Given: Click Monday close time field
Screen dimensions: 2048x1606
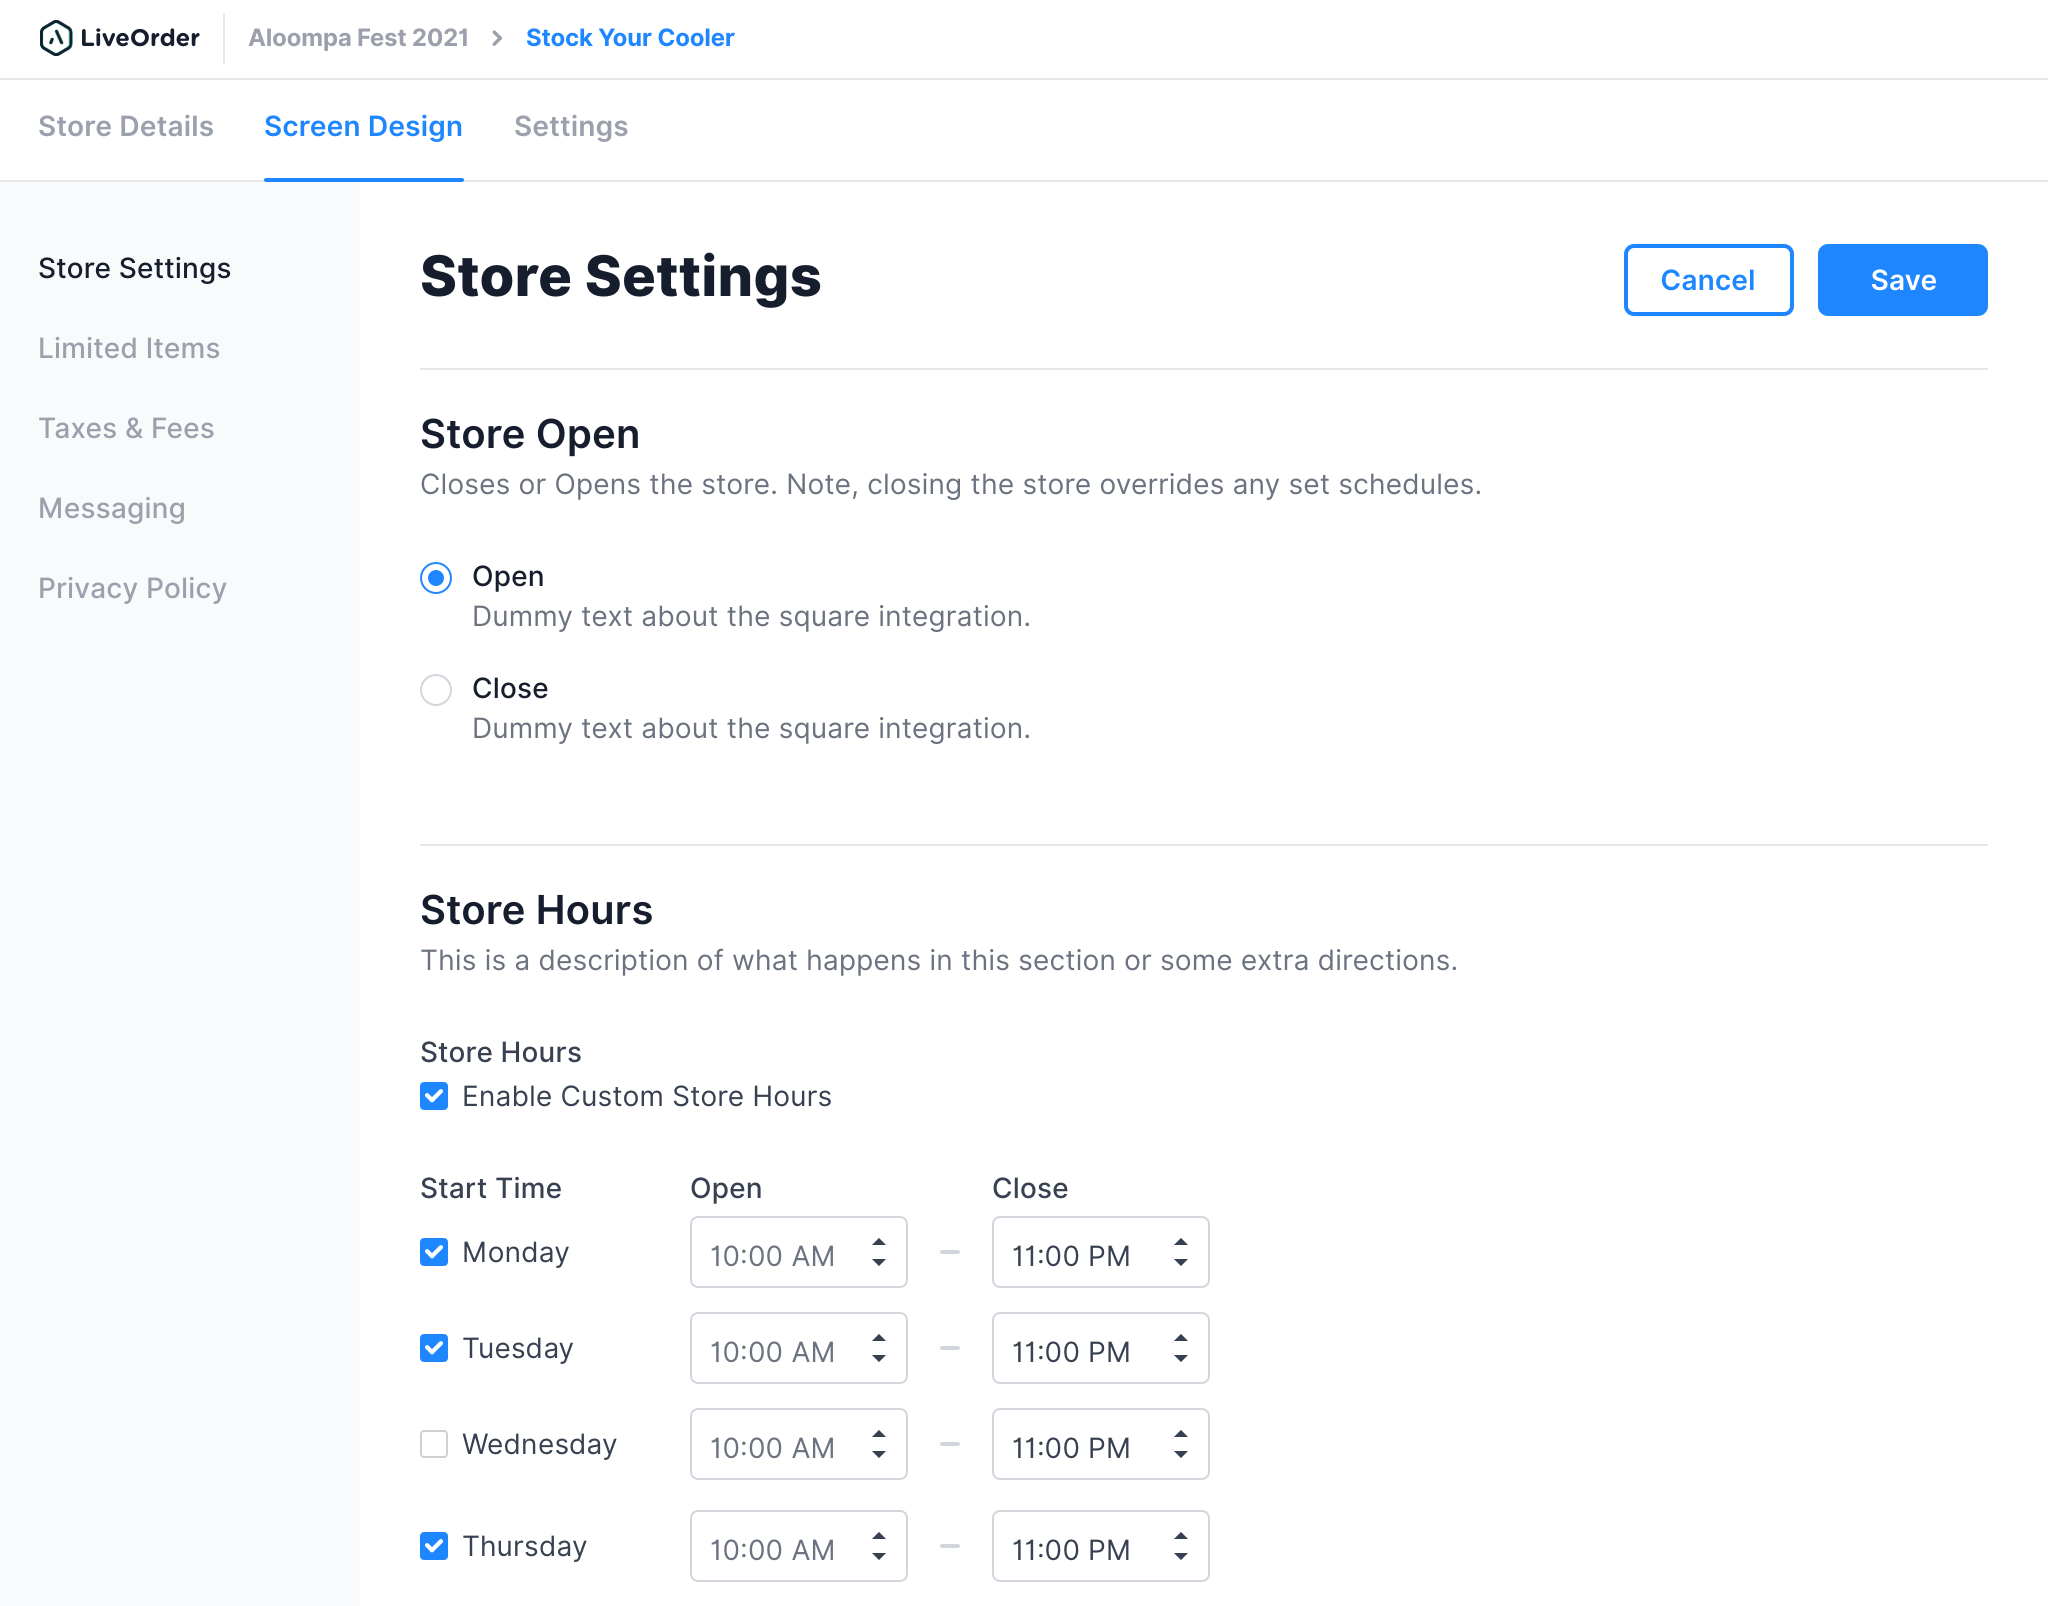Looking at the screenshot, I should pyautogui.click(x=1100, y=1252).
